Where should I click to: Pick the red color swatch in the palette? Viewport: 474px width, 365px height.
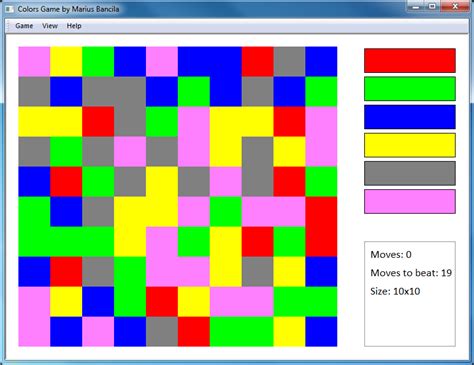[410, 60]
